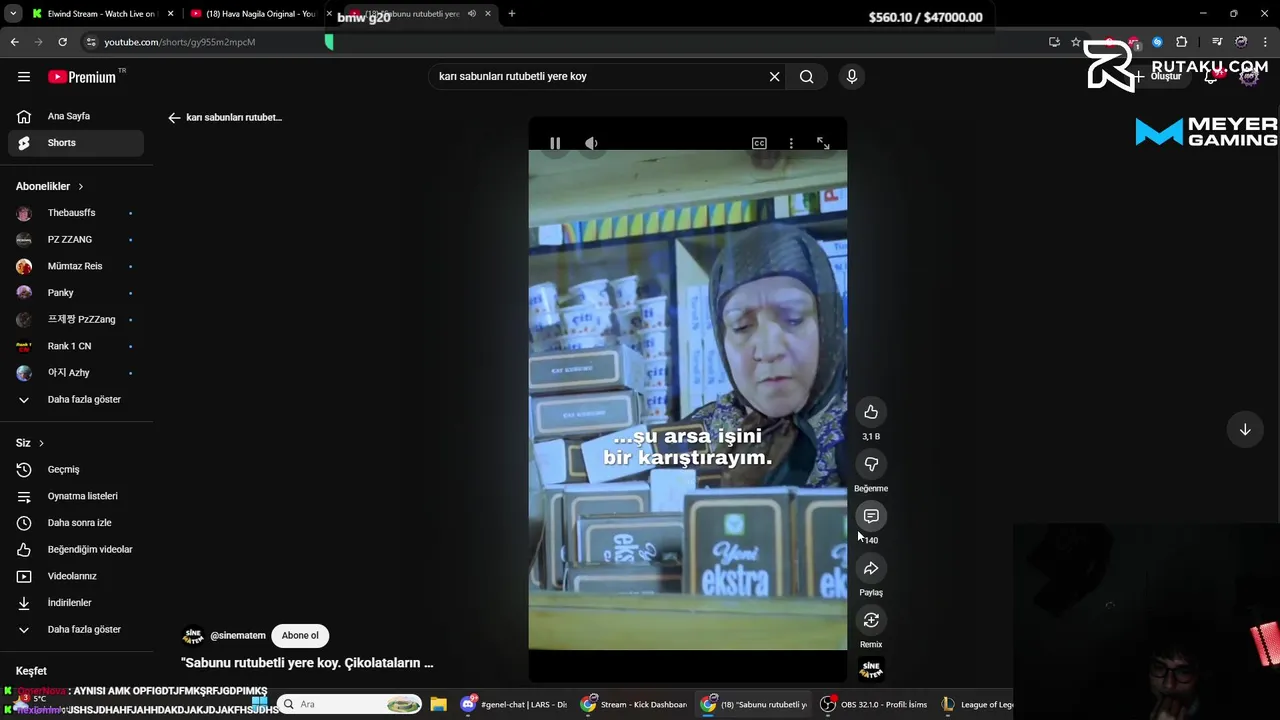Viewport: 1280px width, 720px height.
Task: Open the Discord genel-chat taskbar window
Action: 513,704
